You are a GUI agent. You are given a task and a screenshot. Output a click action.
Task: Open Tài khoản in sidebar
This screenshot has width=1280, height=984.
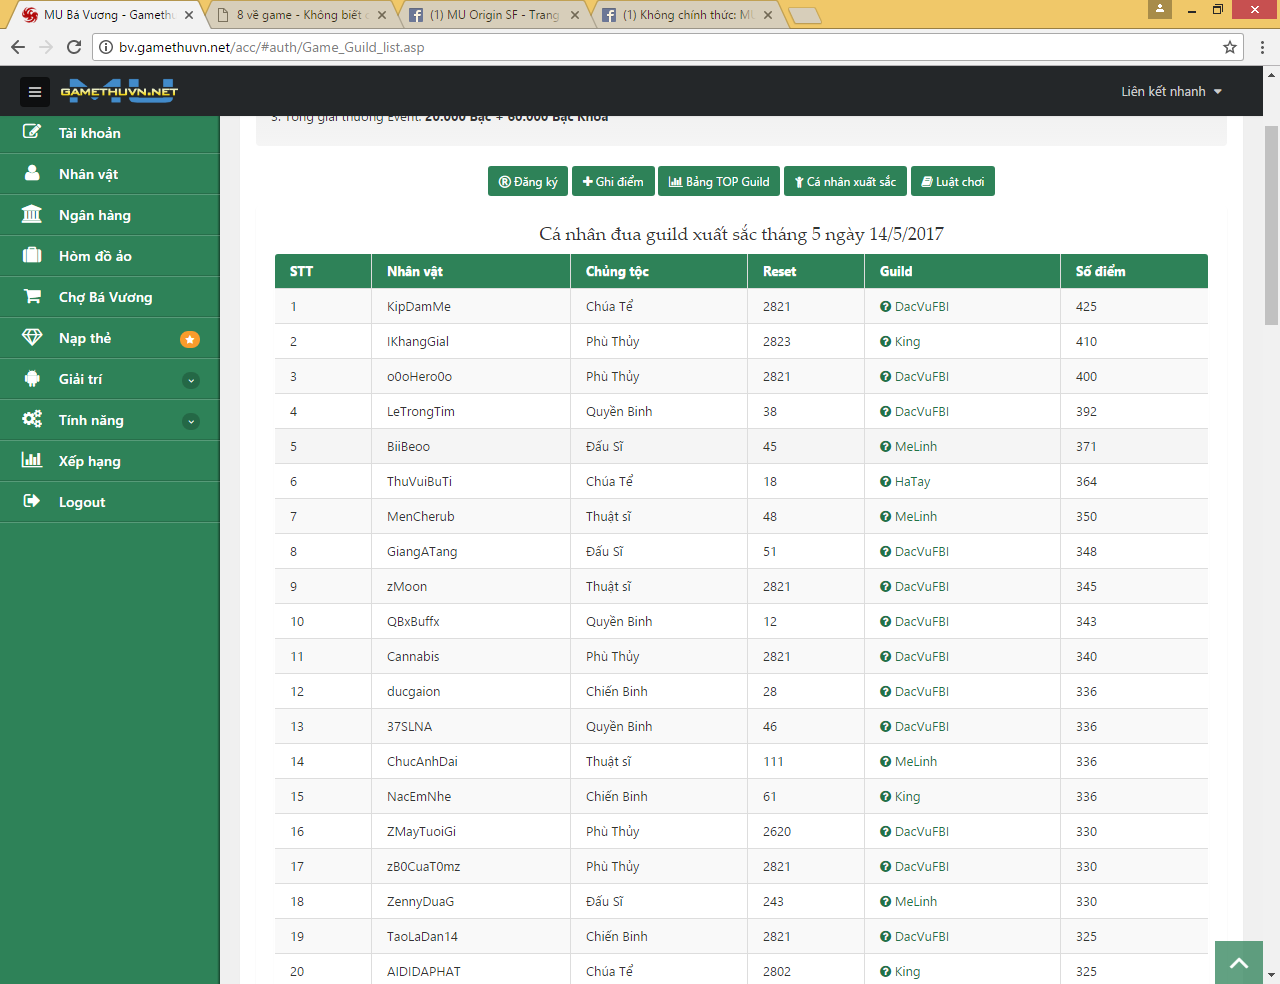click(110, 133)
